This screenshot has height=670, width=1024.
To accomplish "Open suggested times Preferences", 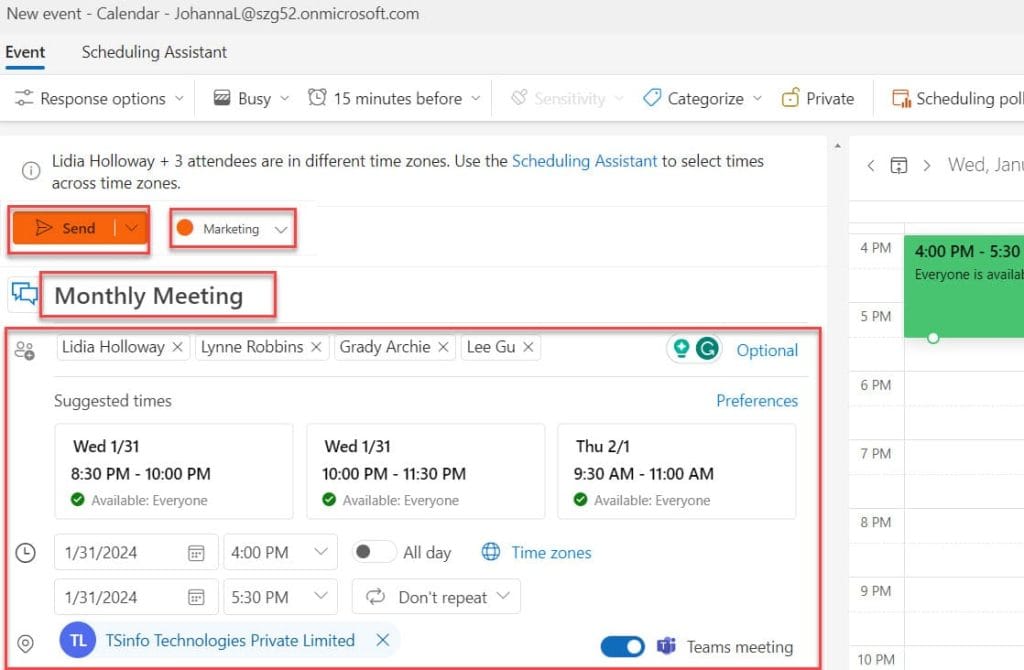I will coord(757,400).
